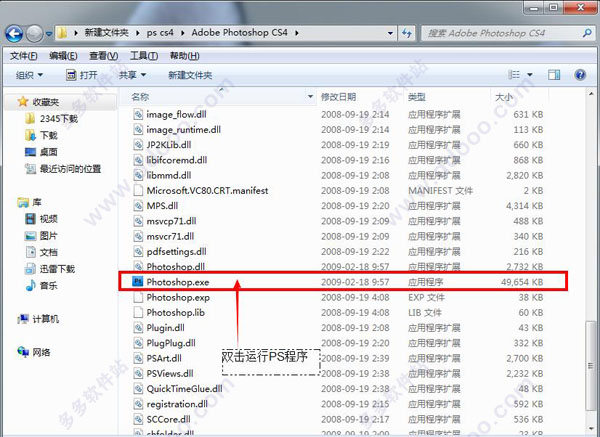Click the search magnifier icon

pos(587,33)
